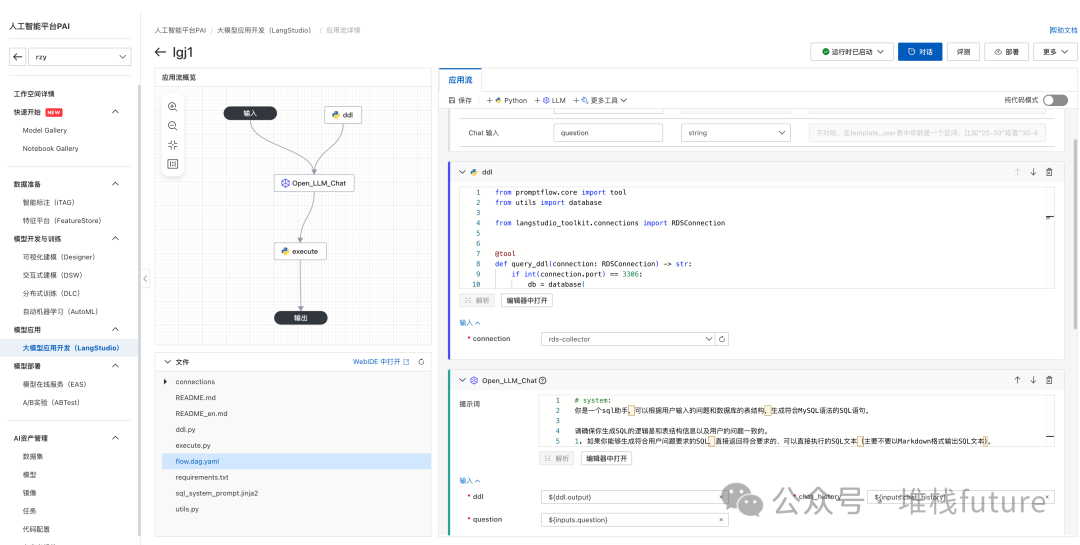Screen dimensions: 1080x545
Task: Add a Python node
Action: point(507,100)
